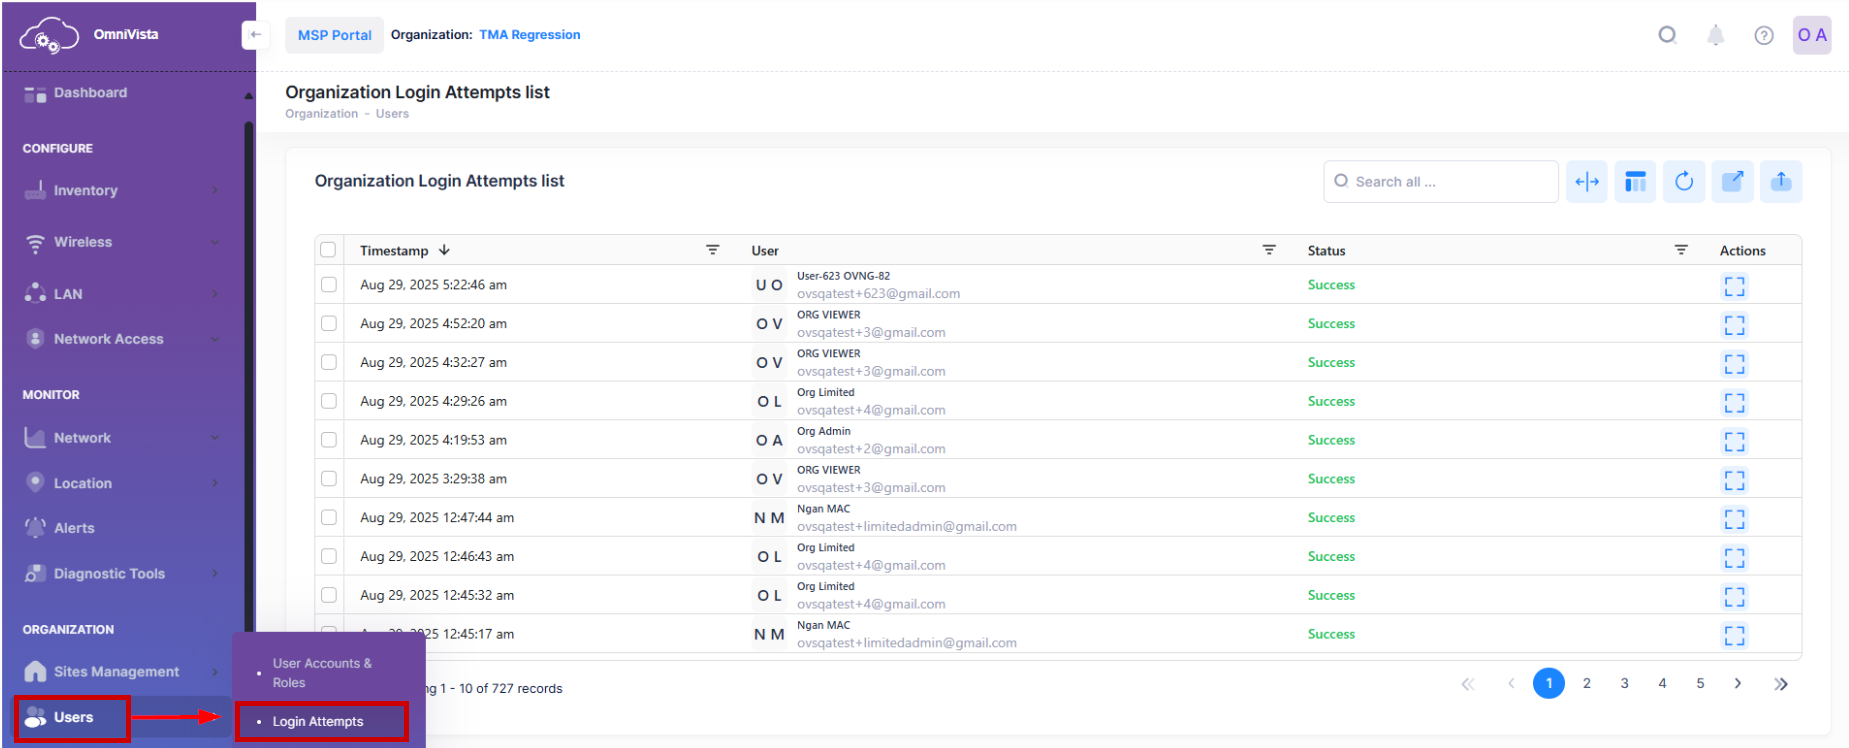Check the Aug 29 4:52:20 am row checkbox
Image resolution: width=1849 pixels, height=748 pixels.
(328, 324)
